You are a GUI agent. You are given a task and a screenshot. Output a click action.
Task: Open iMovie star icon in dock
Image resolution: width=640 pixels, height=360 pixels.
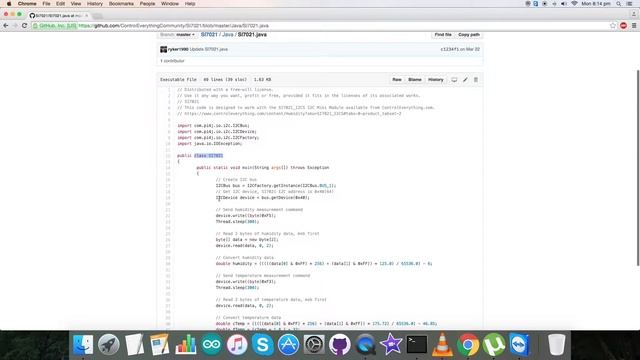[x=391, y=344]
